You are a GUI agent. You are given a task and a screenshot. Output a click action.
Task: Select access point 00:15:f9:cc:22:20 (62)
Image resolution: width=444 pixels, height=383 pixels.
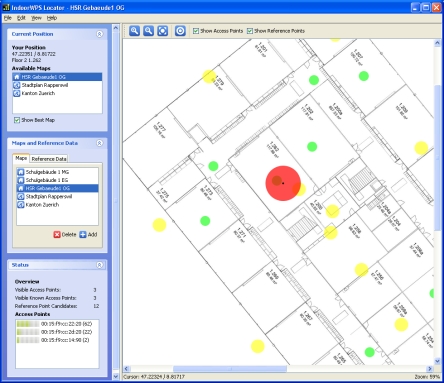click(57, 324)
